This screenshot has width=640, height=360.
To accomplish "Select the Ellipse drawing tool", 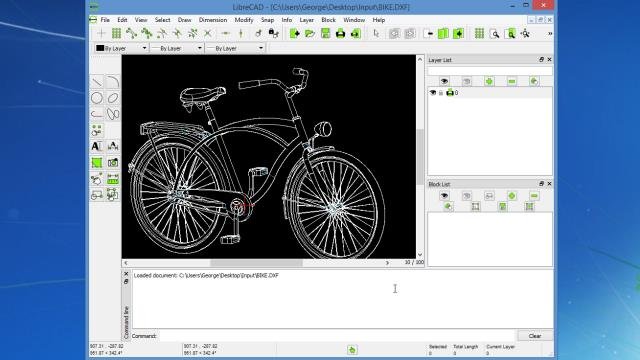I will 113,98.
